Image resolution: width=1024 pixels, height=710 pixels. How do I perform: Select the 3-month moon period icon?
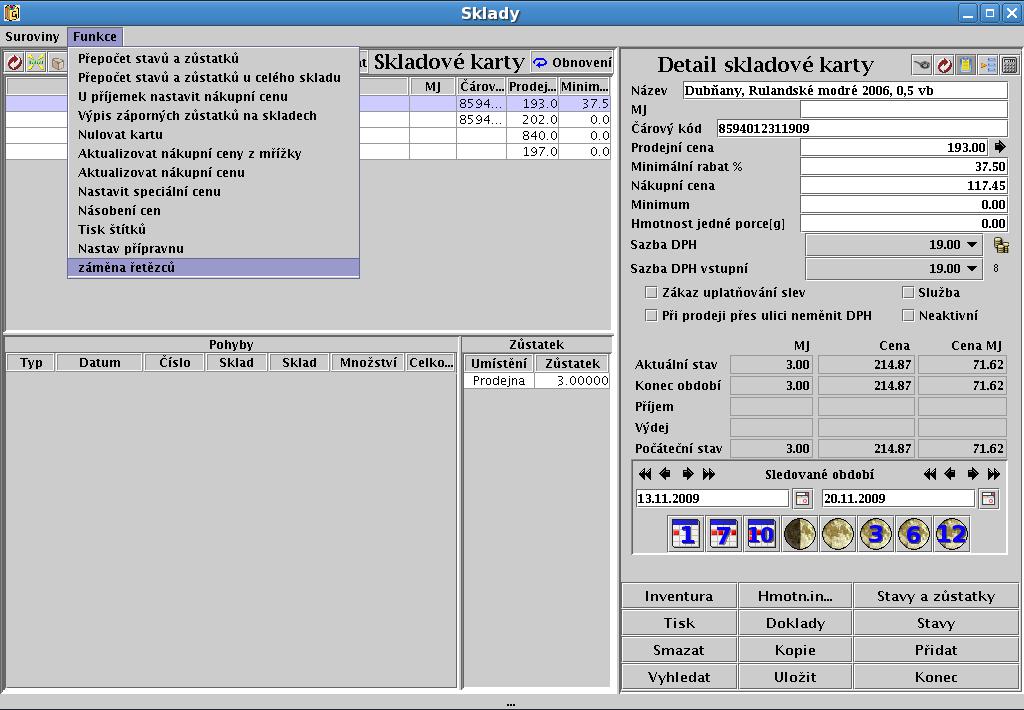(875, 534)
